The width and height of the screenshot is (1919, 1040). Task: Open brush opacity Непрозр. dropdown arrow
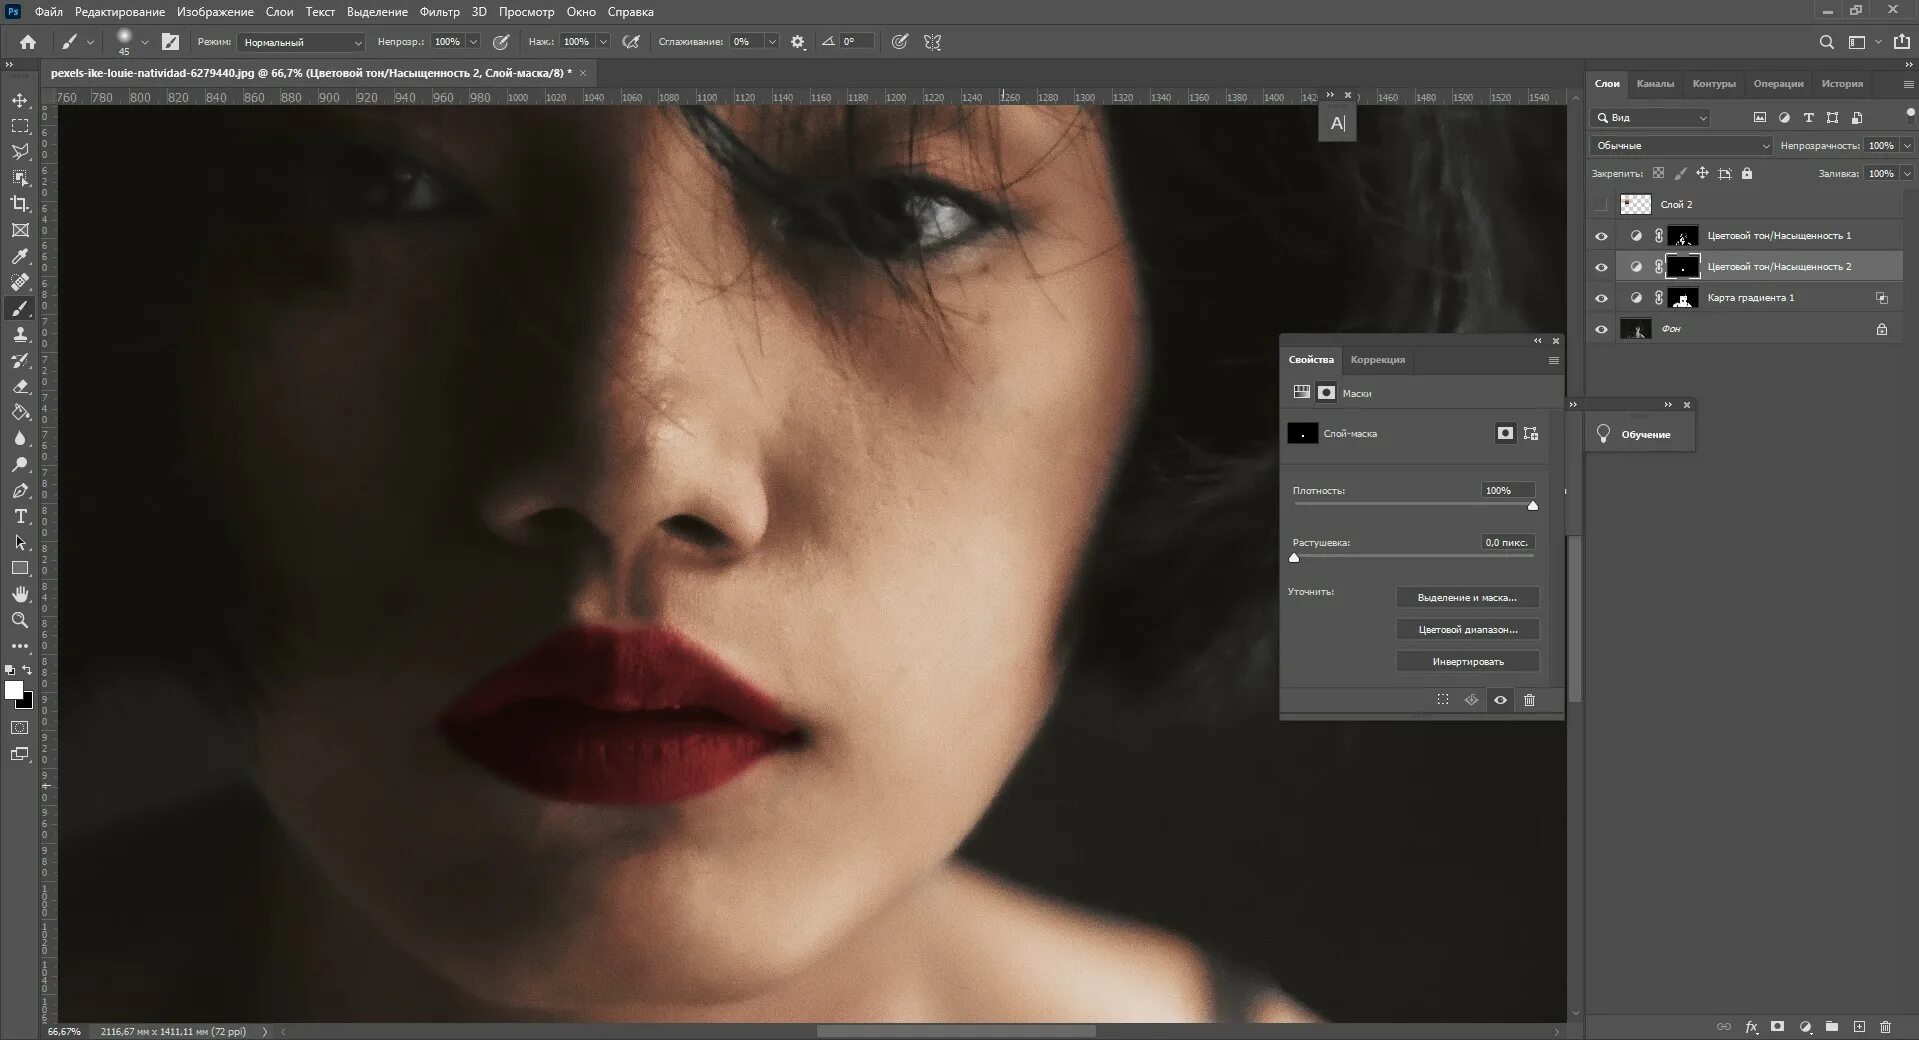(473, 42)
